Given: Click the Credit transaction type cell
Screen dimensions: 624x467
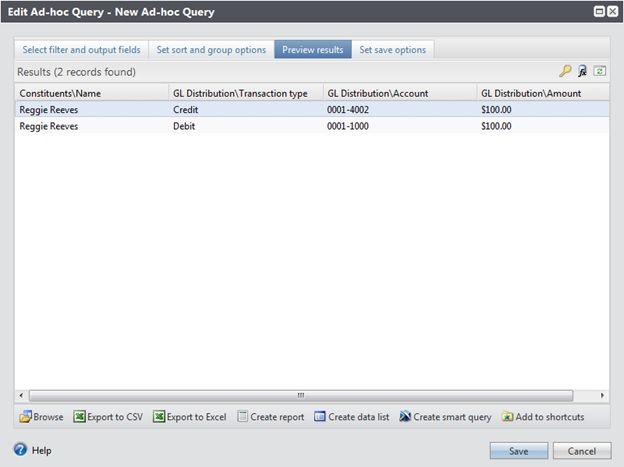Looking at the screenshot, I should (185, 110).
